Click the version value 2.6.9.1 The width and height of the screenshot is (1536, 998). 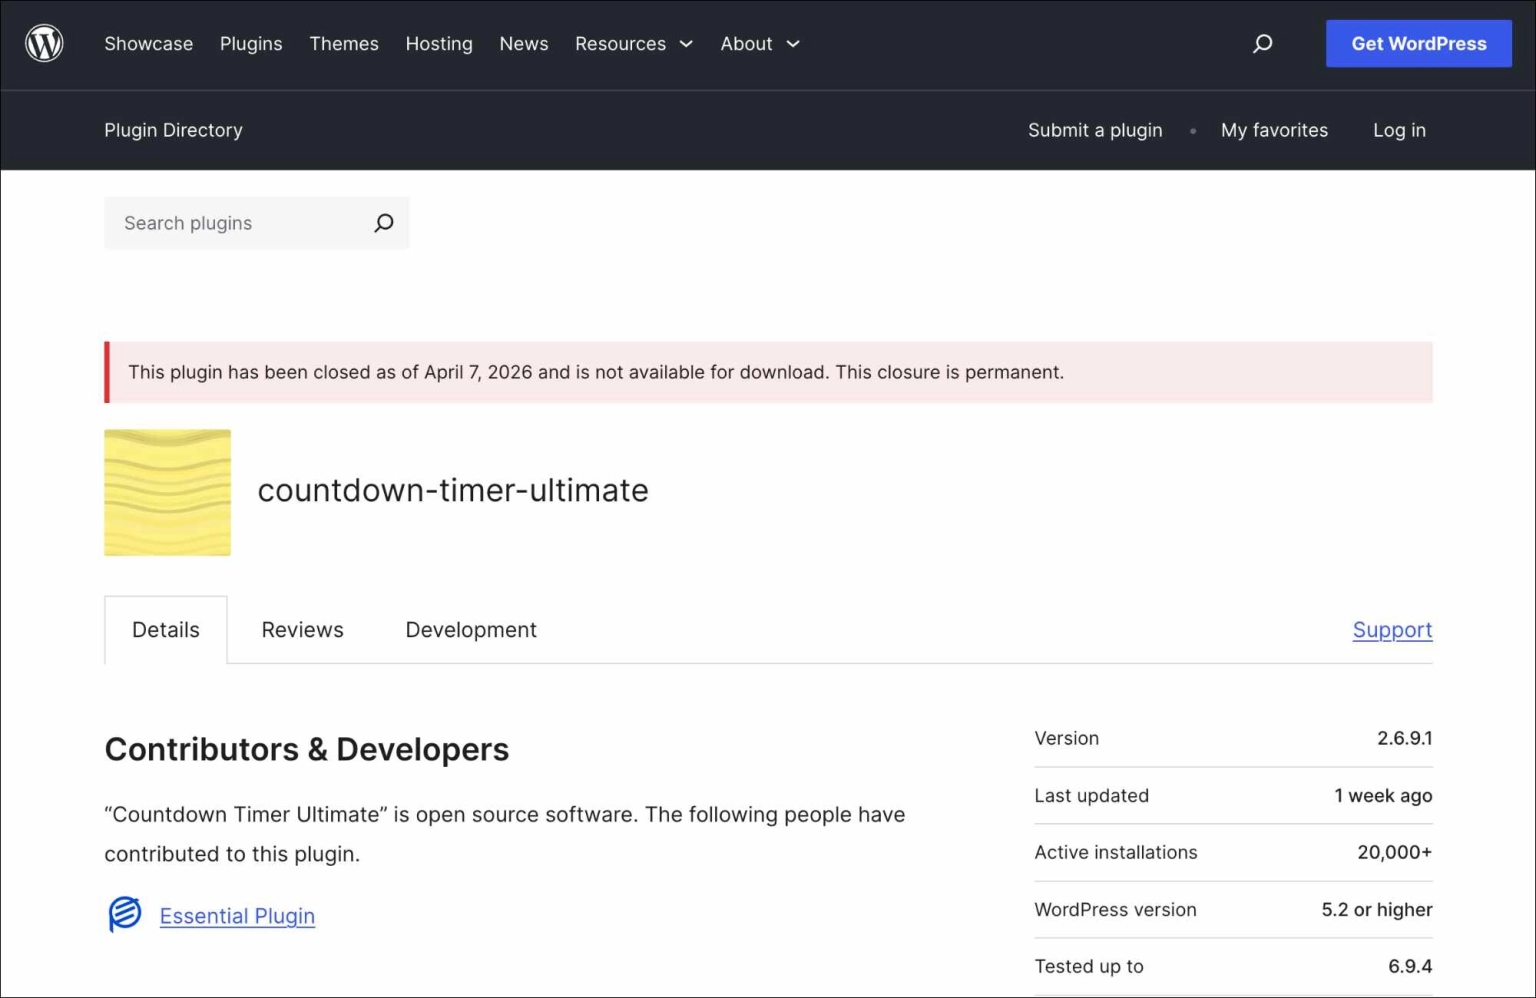(1404, 738)
